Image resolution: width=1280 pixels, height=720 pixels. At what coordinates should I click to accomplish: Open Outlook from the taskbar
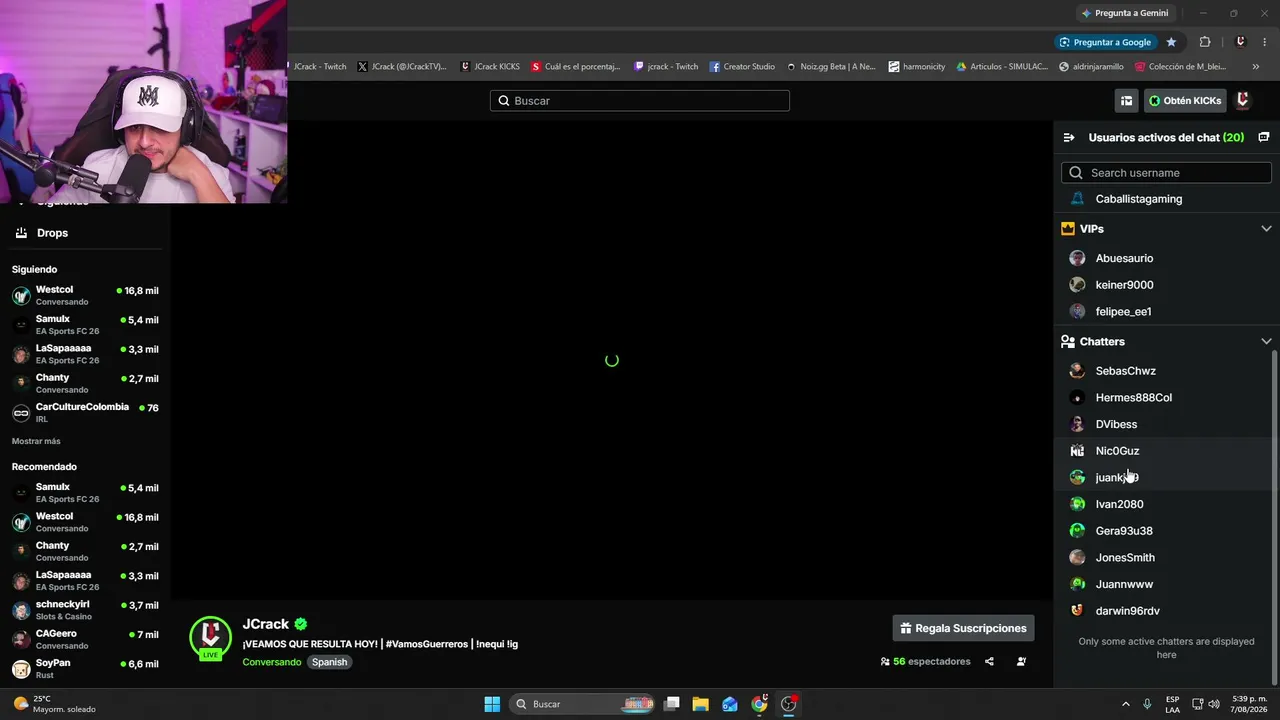coord(730,704)
